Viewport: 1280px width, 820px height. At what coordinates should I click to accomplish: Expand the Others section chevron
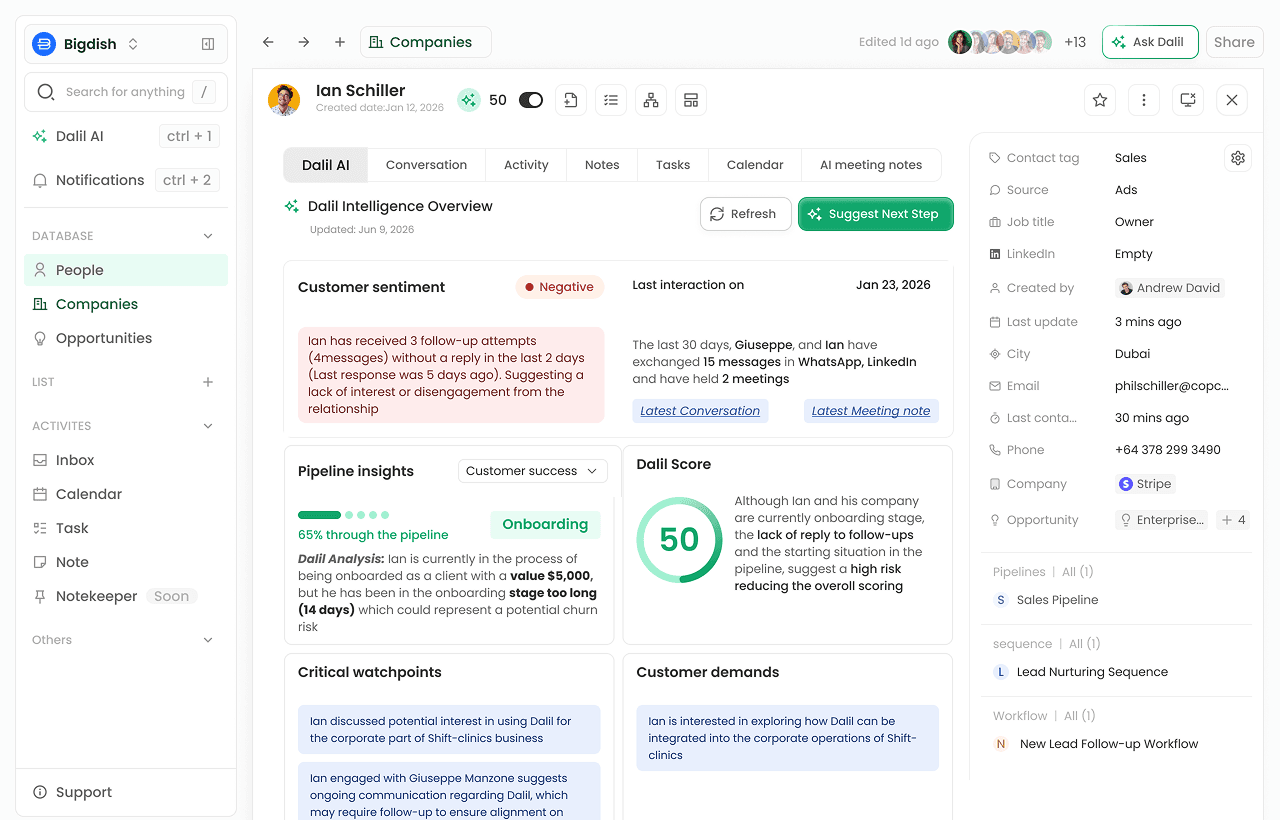208,640
